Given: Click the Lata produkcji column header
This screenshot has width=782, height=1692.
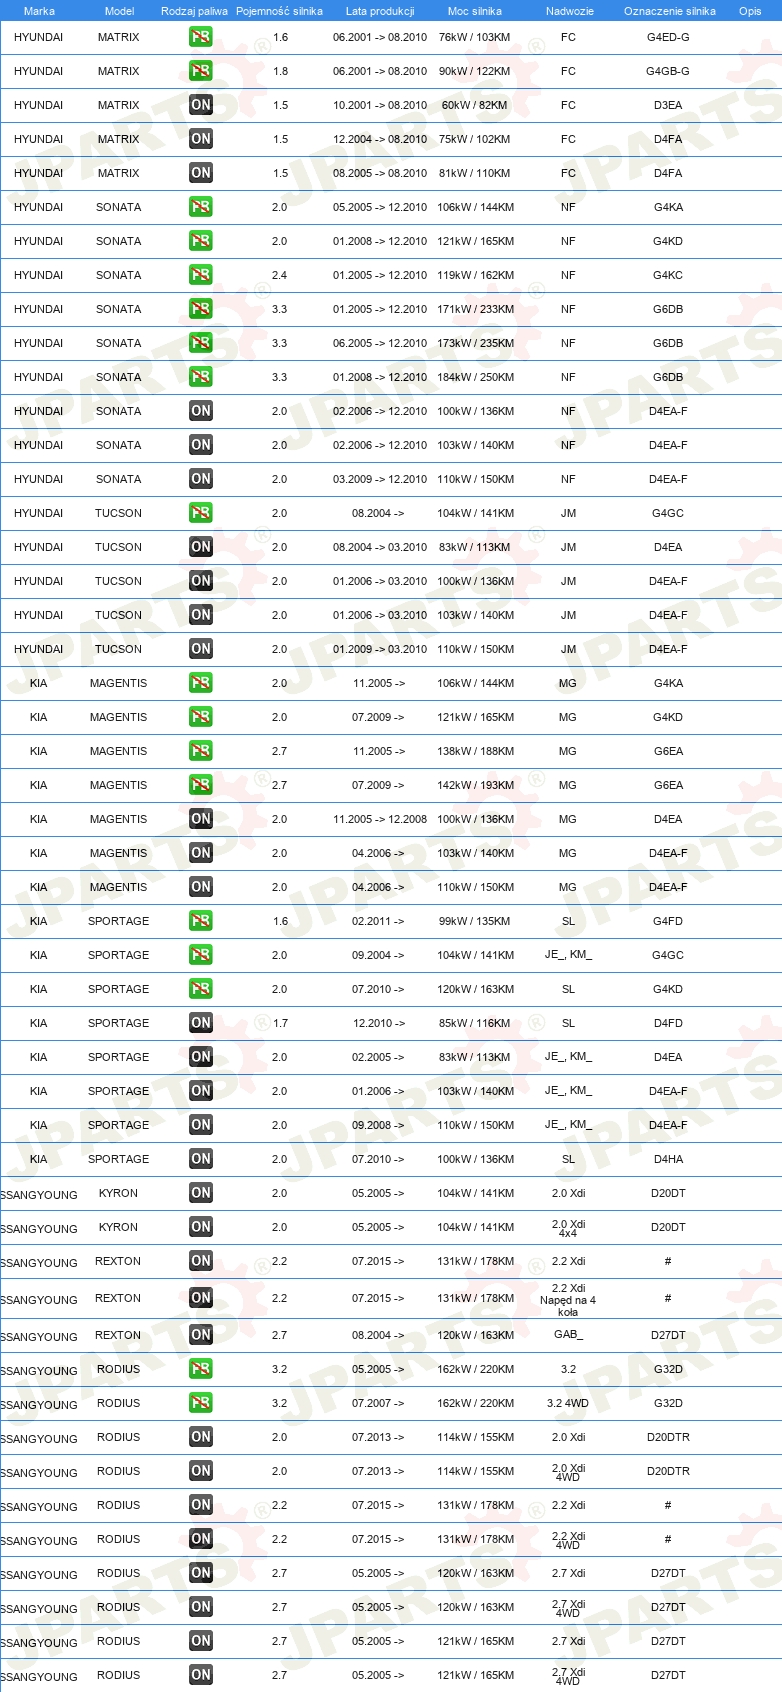Looking at the screenshot, I should [x=380, y=11].
